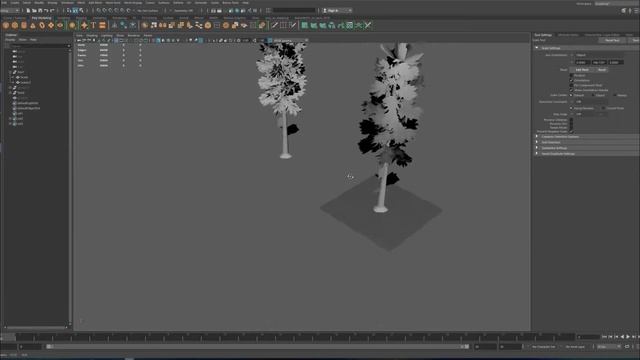Click the Reset Tool button
This screenshot has height=360, width=640.
612,40
